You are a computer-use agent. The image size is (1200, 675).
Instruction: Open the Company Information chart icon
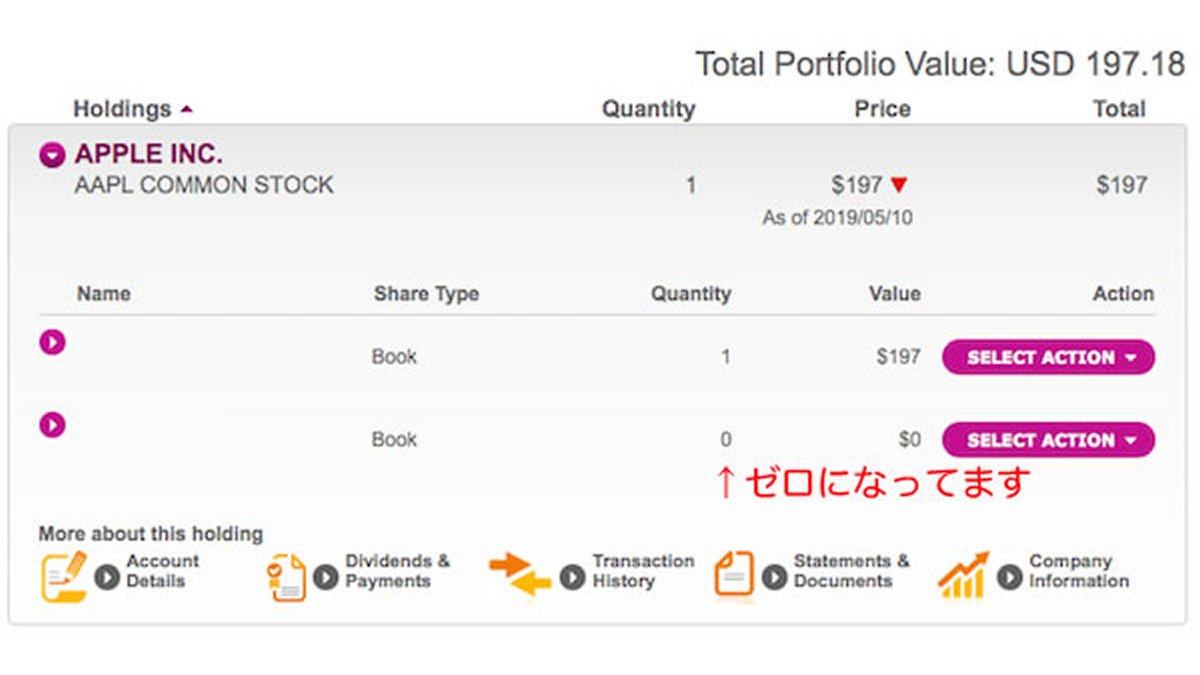(964, 575)
